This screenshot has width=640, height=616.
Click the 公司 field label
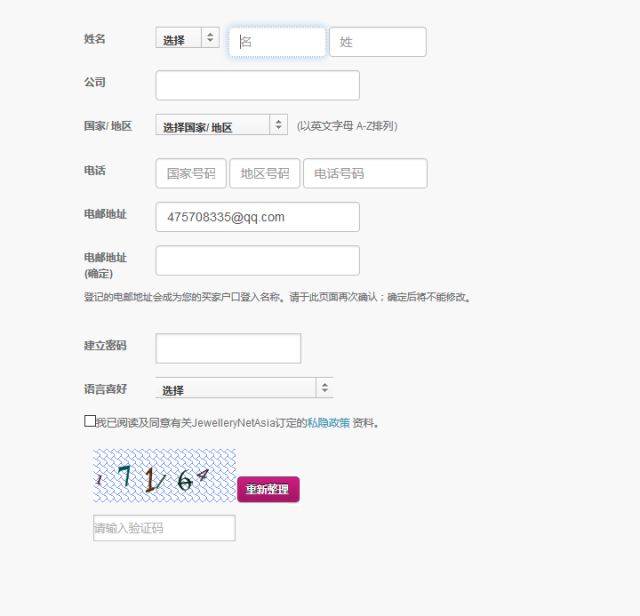[95, 82]
